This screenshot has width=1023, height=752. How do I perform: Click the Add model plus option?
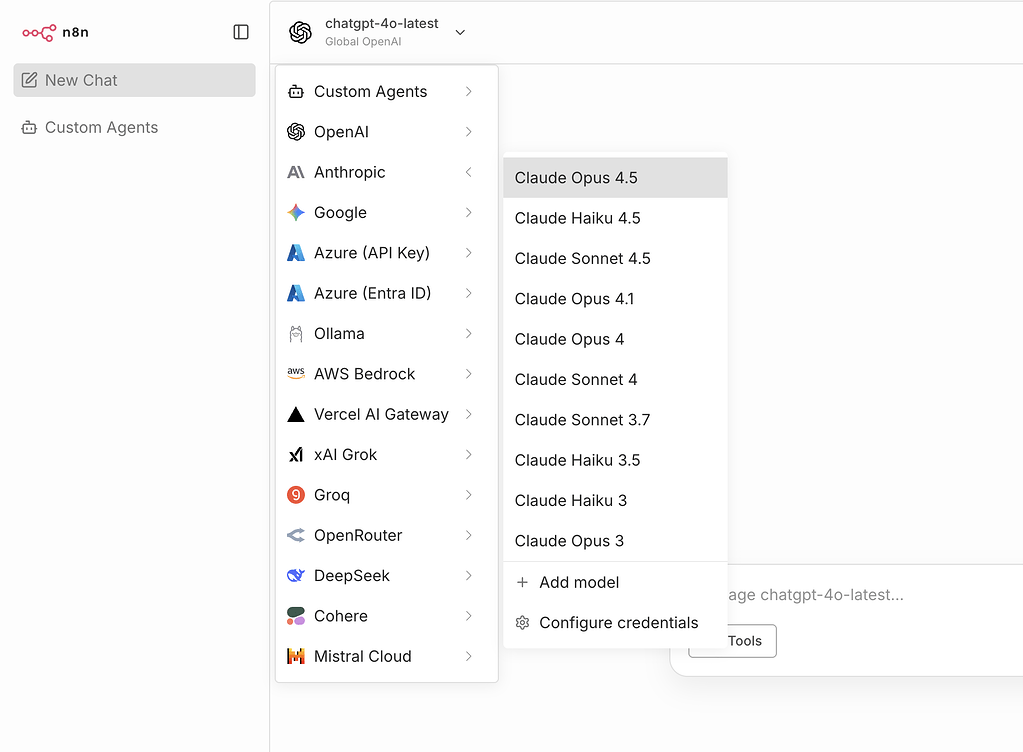(x=568, y=582)
